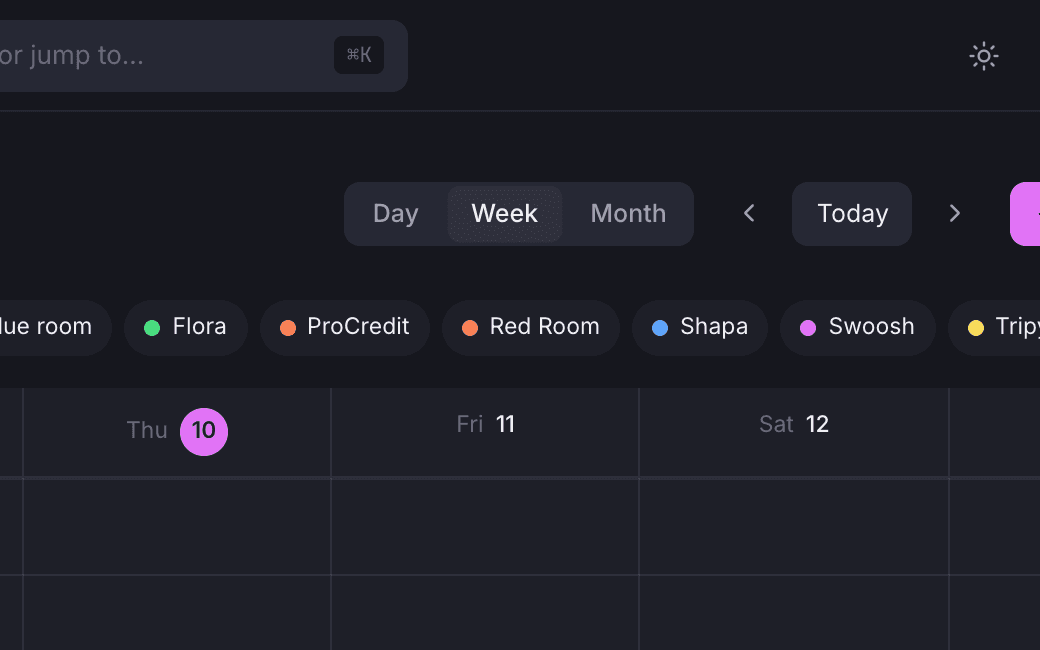Image resolution: width=1040 pixels, height=650 pixels.
Task: Switch to Week view
Action: (x=505, y=214)
